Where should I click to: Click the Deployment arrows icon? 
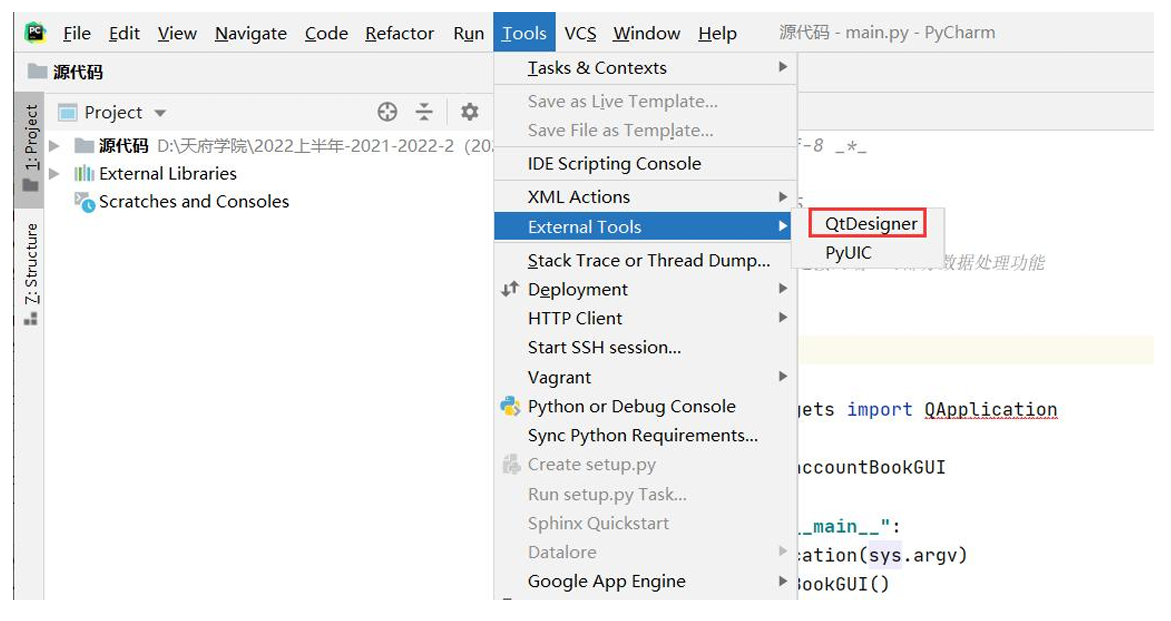[510, 289]
